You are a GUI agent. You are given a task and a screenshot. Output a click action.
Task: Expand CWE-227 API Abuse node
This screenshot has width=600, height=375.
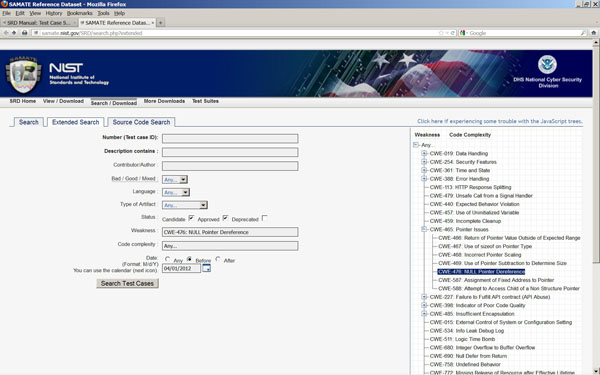coord(424,297)
